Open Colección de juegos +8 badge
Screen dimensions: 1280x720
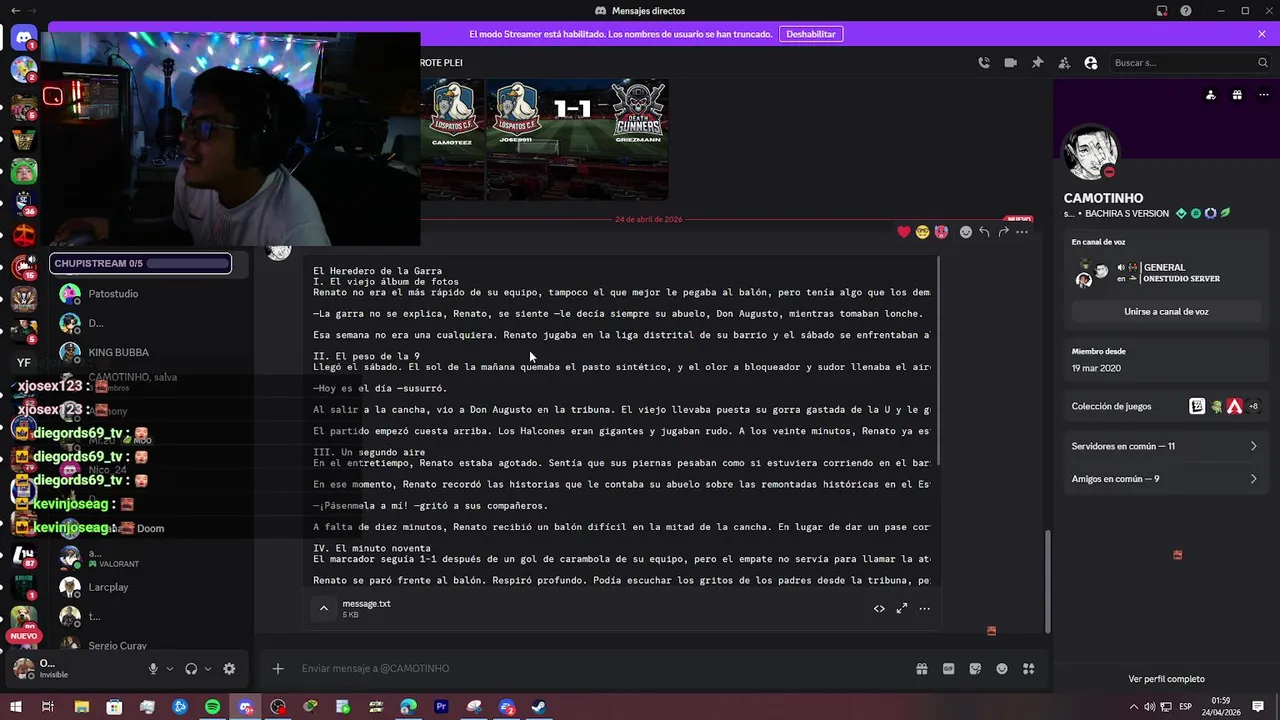(1253, 406)
